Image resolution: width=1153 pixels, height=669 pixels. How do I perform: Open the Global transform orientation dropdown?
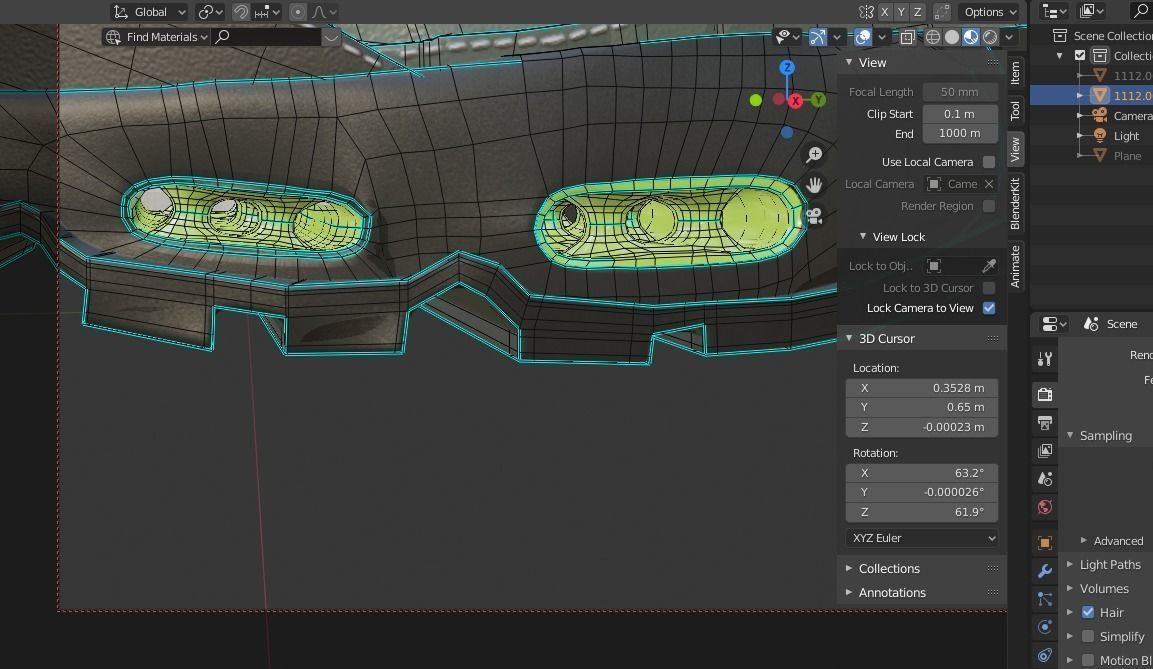(149, 12)
